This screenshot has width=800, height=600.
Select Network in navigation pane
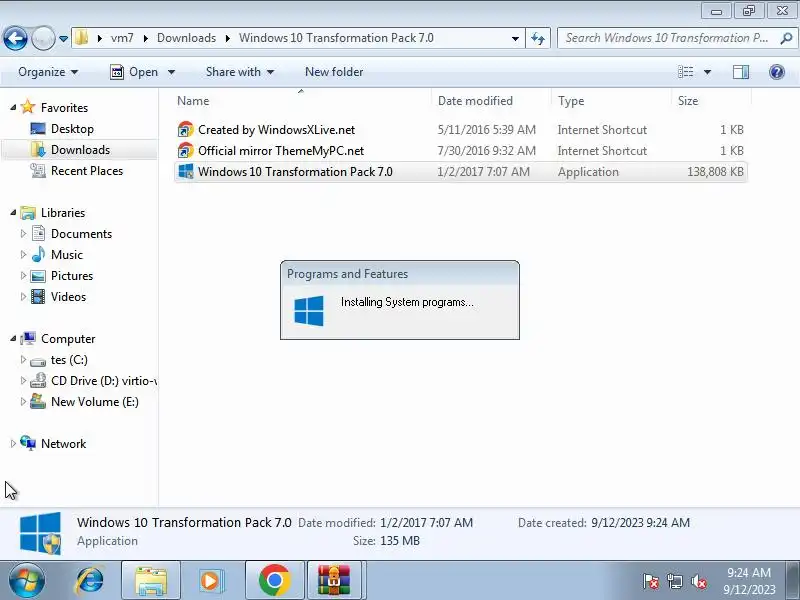pos(63,443)
